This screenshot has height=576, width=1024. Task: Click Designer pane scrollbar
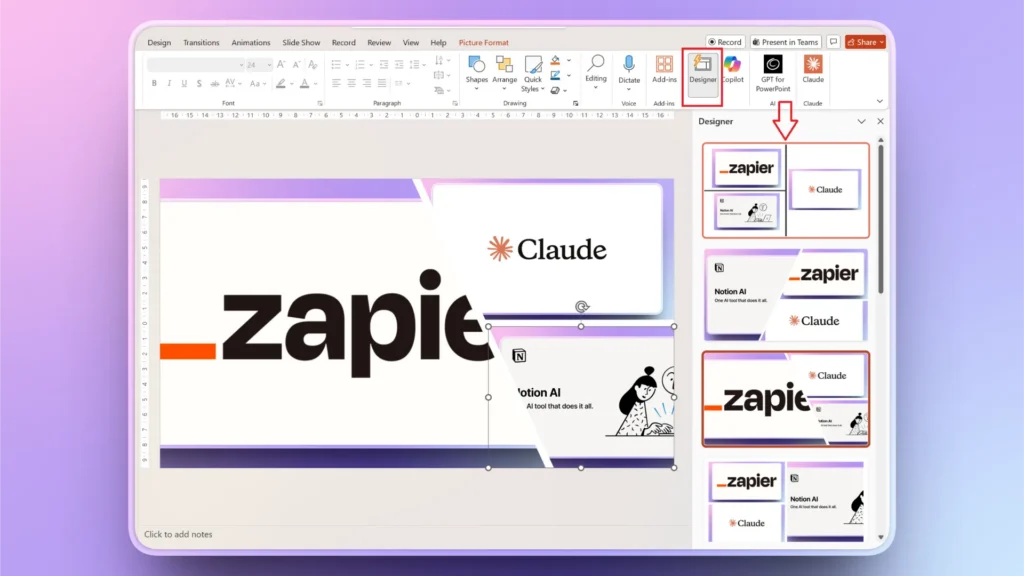point(880,219)
